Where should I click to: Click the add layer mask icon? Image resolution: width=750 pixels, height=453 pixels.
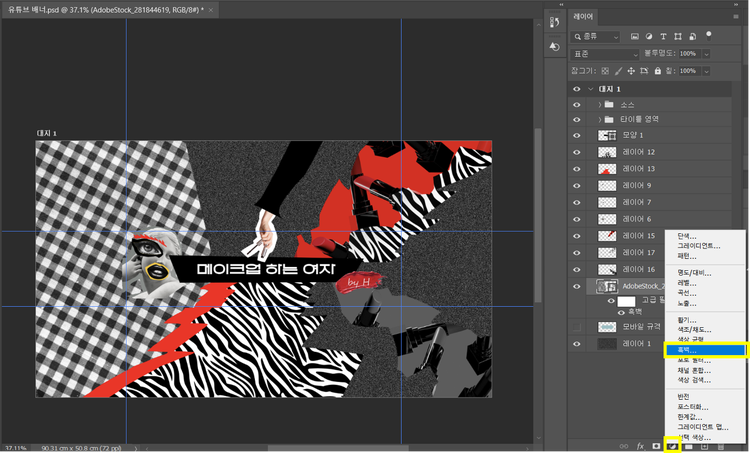(x=656, y=445)
